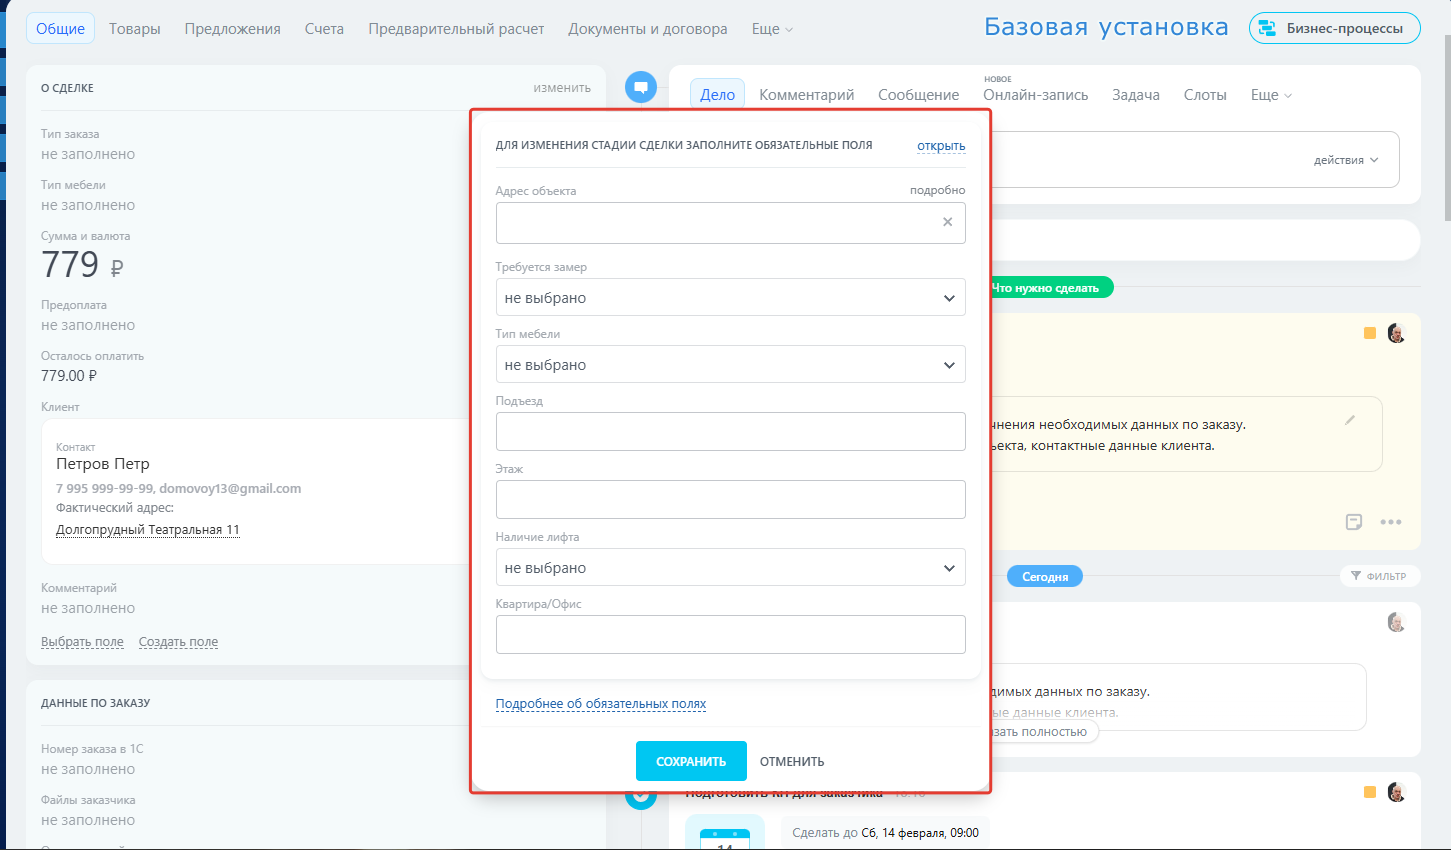This screenshot has height=850, width=1451.
Task: Open the Товары tab
Action: point(135,29)
